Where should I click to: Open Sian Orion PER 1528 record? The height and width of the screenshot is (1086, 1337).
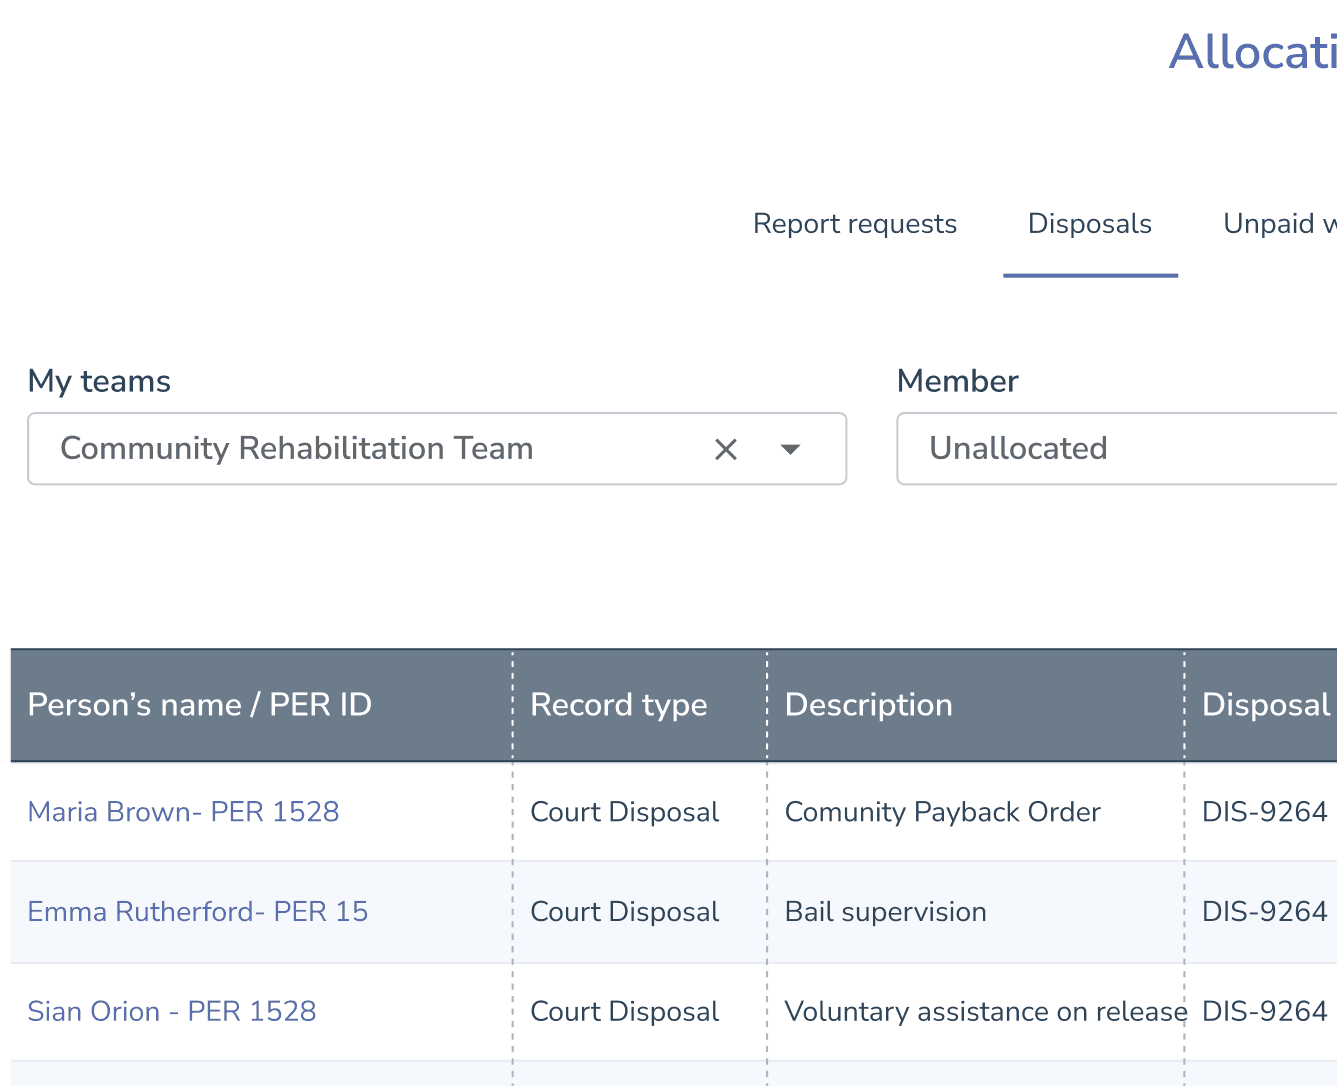[x=171, y=1012]
